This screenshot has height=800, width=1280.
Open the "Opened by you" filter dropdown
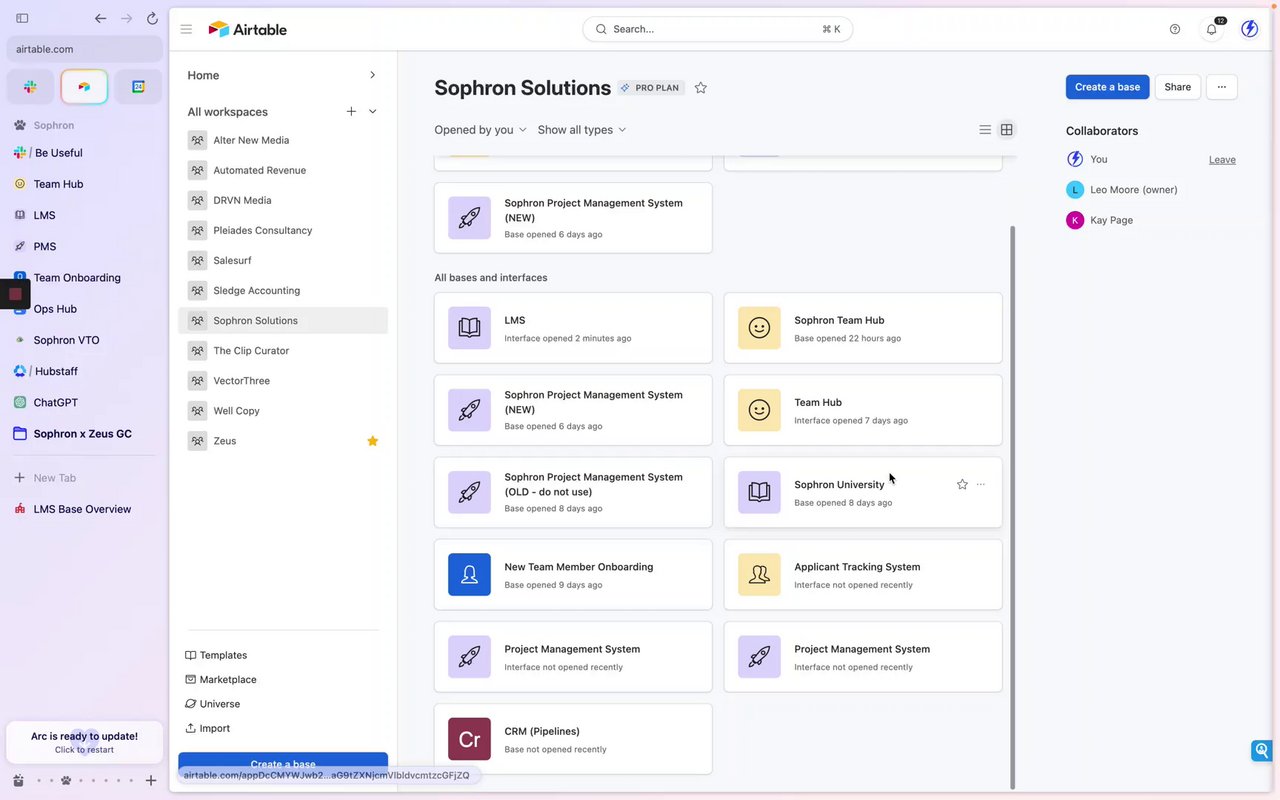(480, 130)
